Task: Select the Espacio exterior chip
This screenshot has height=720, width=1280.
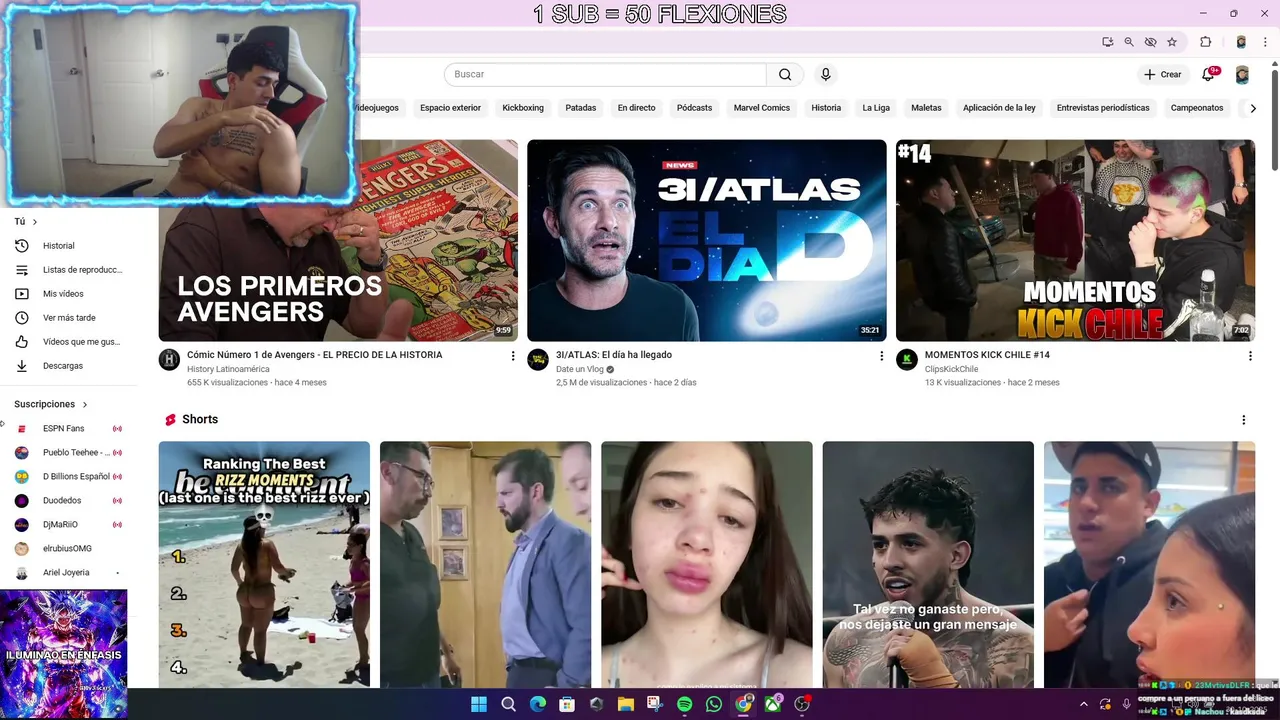Action: (x=450, y=108)
